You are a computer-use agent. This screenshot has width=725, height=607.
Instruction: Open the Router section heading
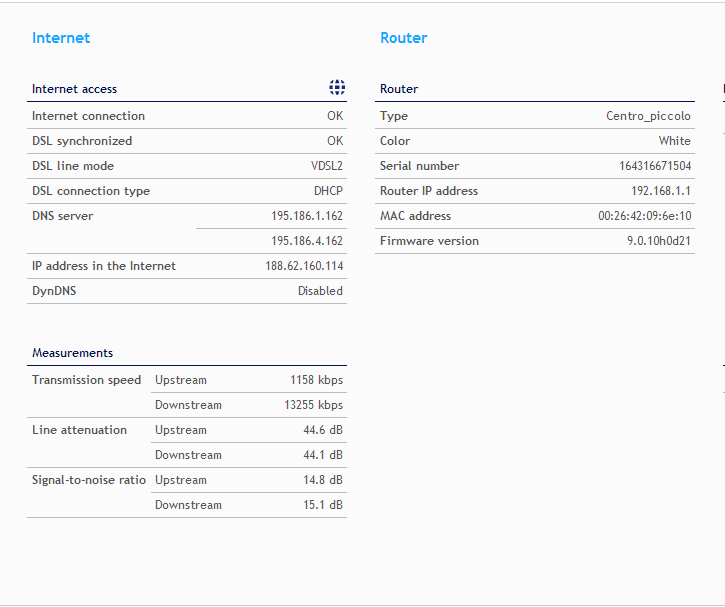(403, 38)
